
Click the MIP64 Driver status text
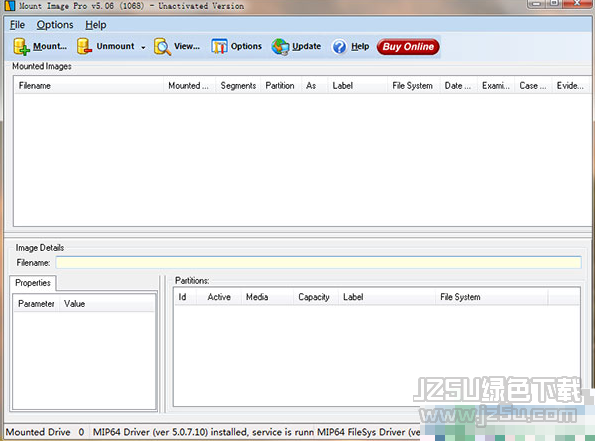click(203, 432)
